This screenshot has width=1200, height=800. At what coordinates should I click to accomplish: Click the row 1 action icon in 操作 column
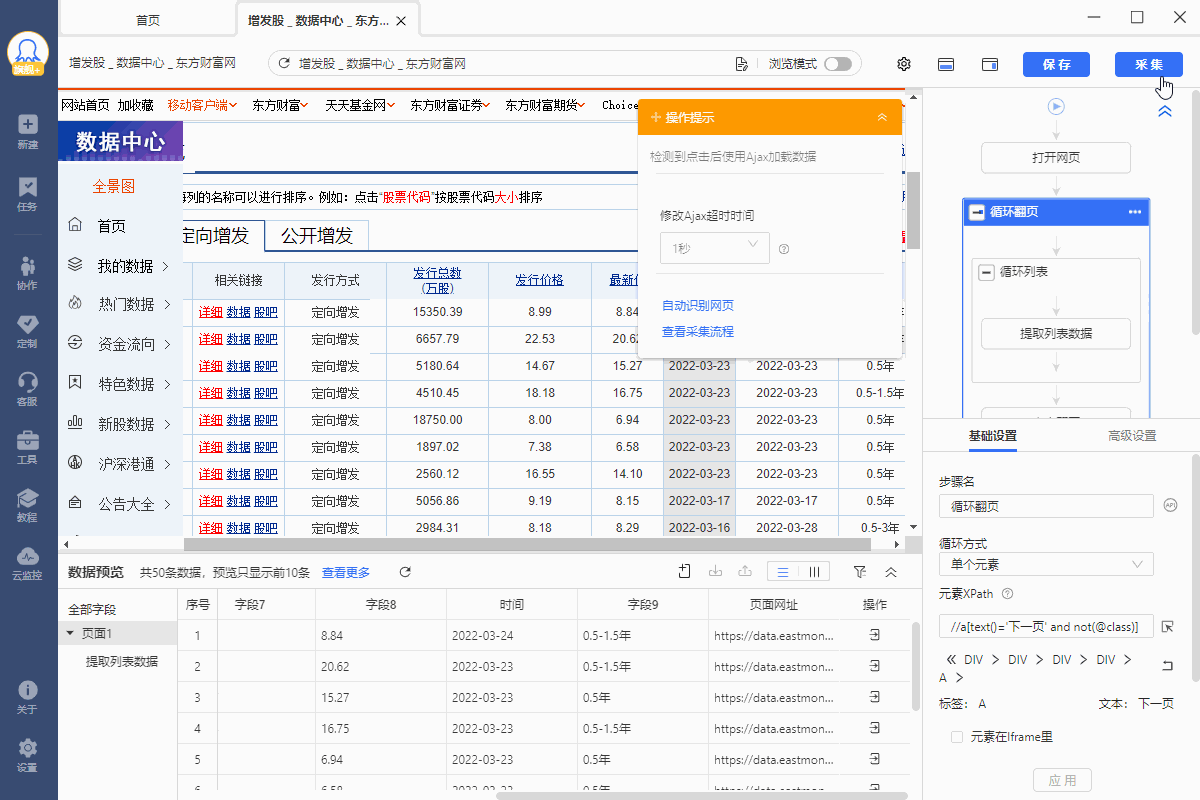[x=874, y=635]
